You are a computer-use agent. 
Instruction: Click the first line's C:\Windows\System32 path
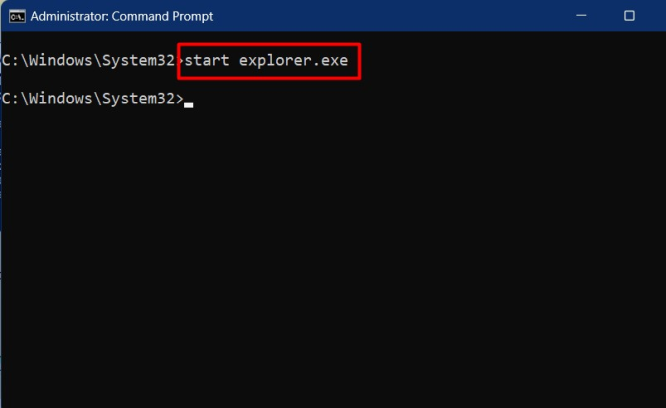coord(89,61)
